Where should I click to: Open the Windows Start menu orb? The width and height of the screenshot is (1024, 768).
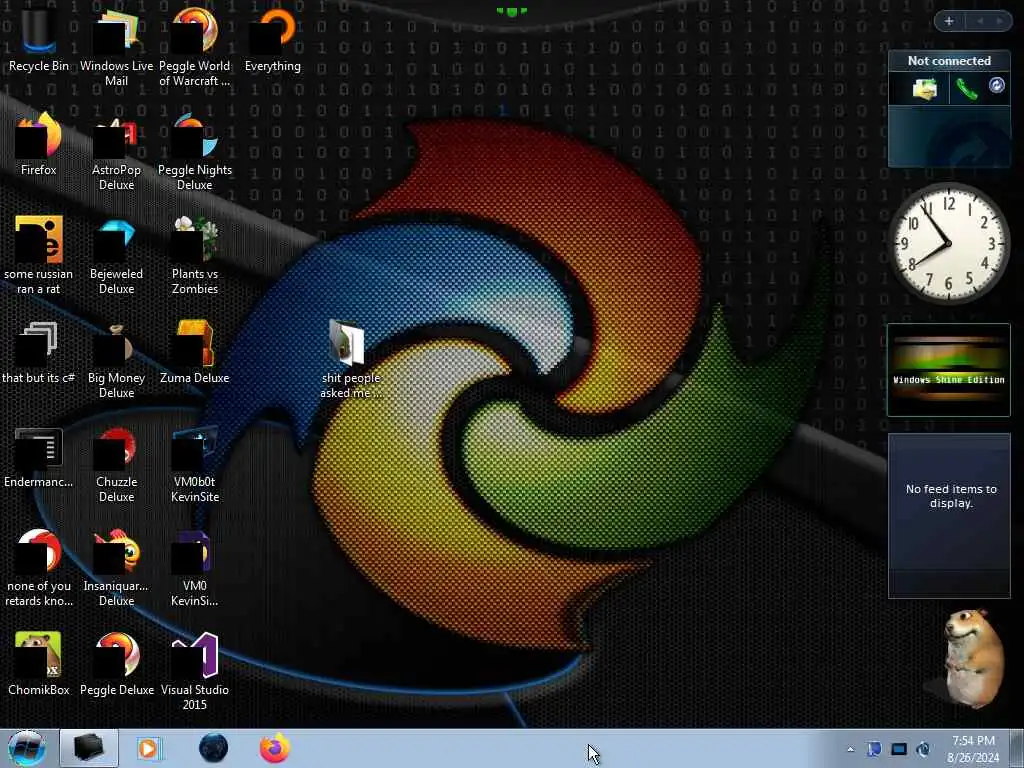[x=26, y=748]
